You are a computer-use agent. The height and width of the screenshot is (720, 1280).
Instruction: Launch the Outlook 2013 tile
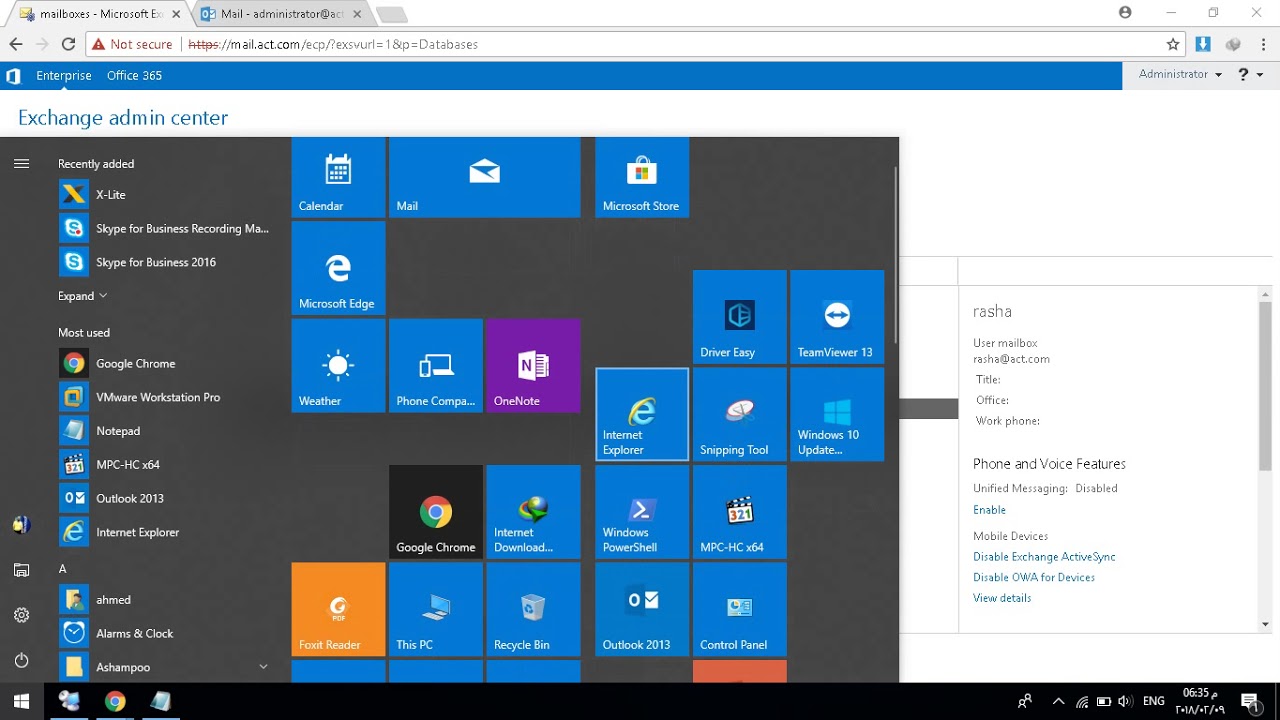coord(642,609)
